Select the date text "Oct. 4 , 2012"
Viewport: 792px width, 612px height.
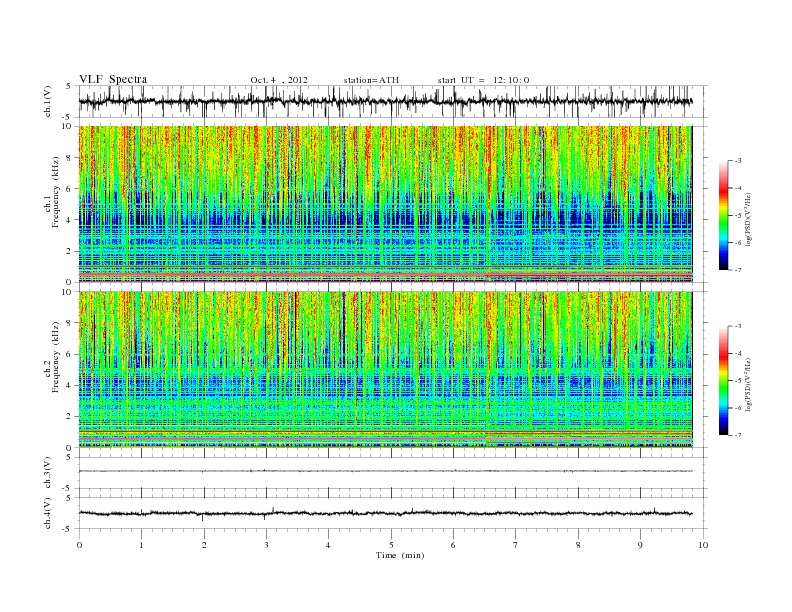[279, 80]
